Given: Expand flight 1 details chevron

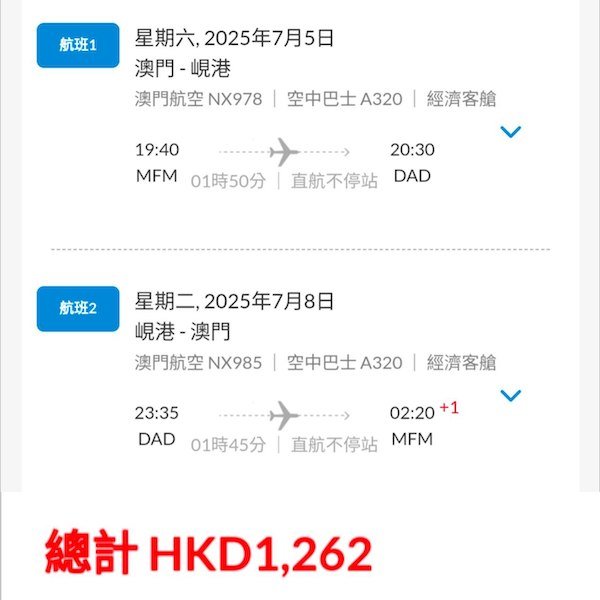Looking at the screenshot, I should click(x=510, y=132).
